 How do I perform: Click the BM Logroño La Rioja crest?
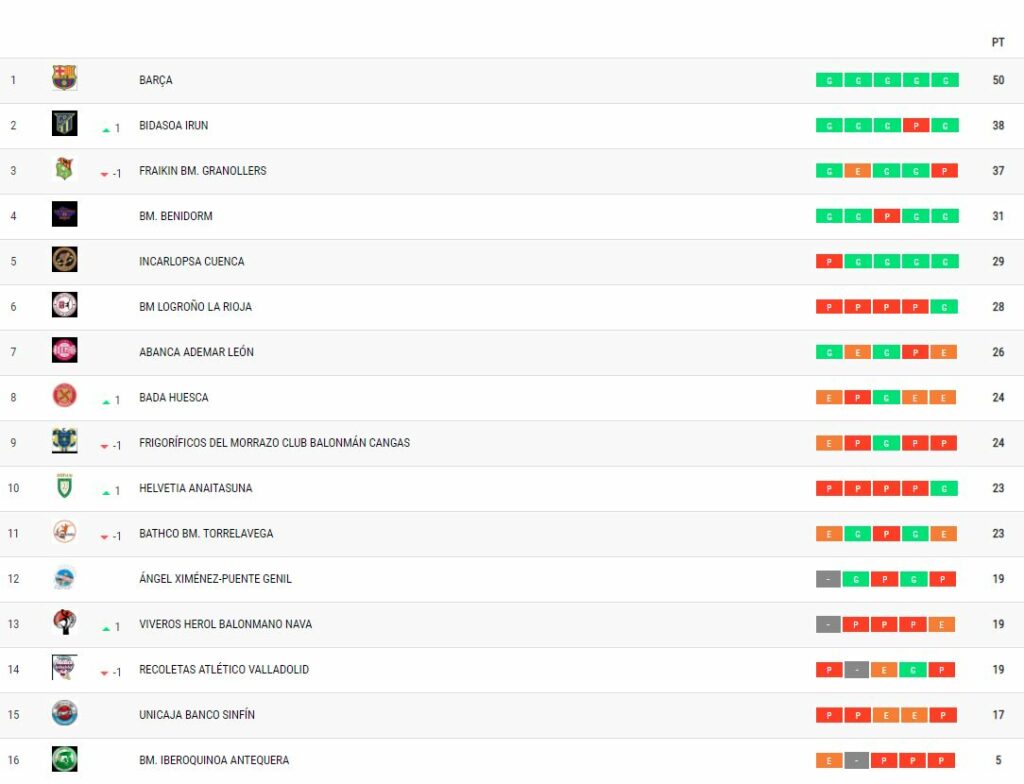pos(65,304)
